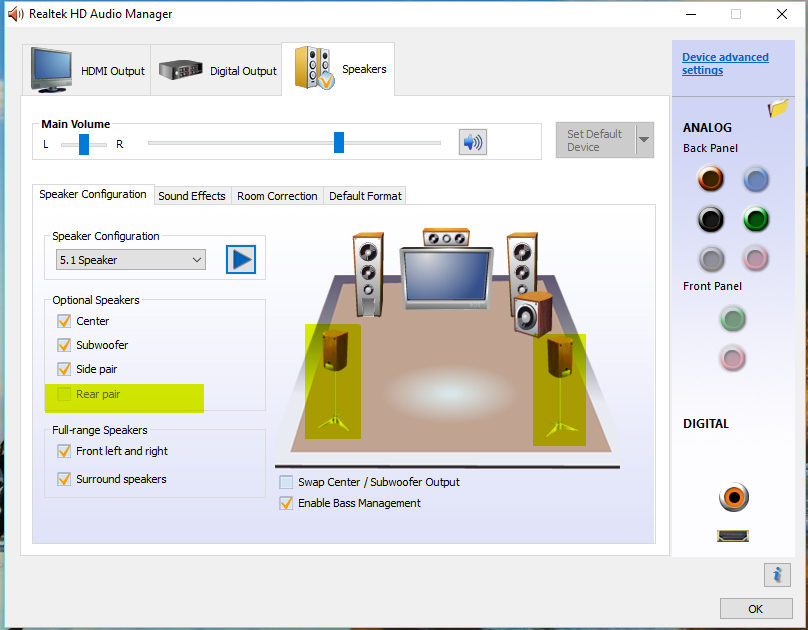Click the center speaker above the TV
Image resolution: width=808 pixels, height=630 pixels.
446,237
